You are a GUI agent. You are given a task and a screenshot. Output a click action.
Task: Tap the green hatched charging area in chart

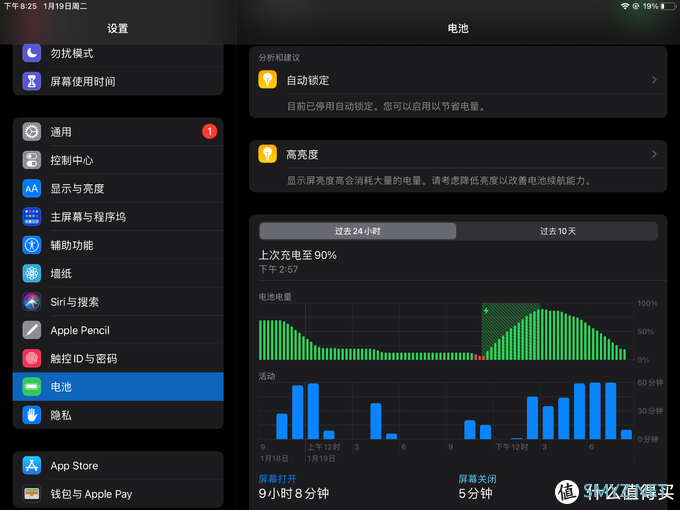point(510,331)
